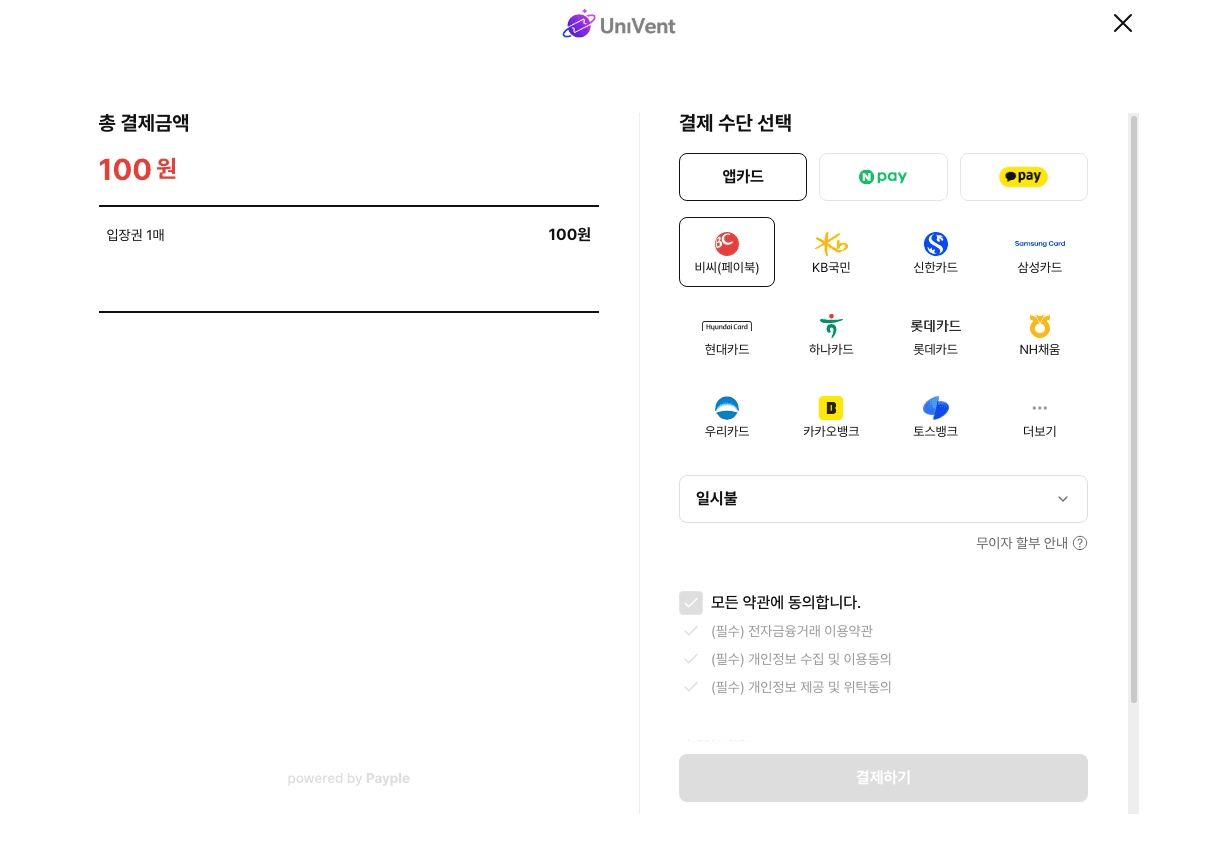Choose Hana Card icon
Screen dimensions: 1222x855
tap(831, 326)
